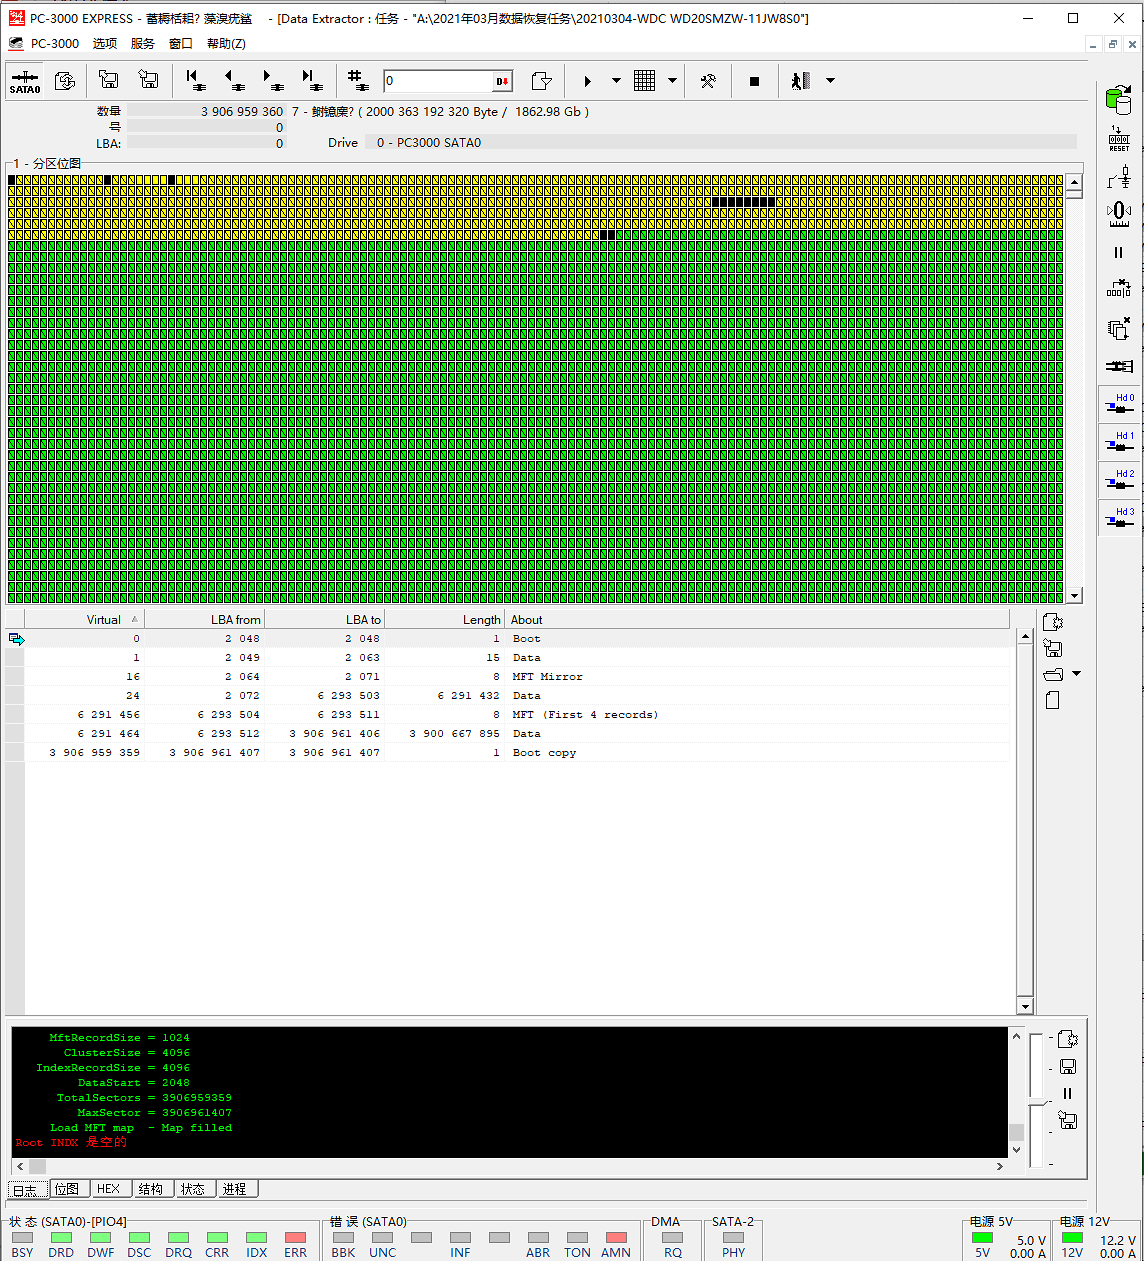Click down arrow of partition table scrollbar
The width and height of the screenshot is (1144, 1261).
pyautogui.click(x=1025, y=1006)
